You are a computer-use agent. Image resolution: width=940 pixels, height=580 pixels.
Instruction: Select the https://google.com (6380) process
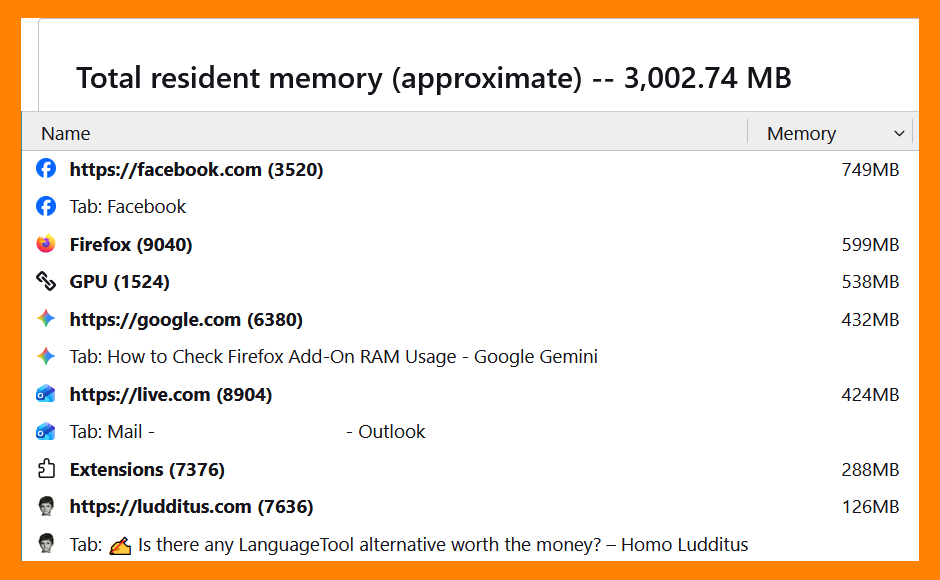pyautogui.click(x=470, y=319)
